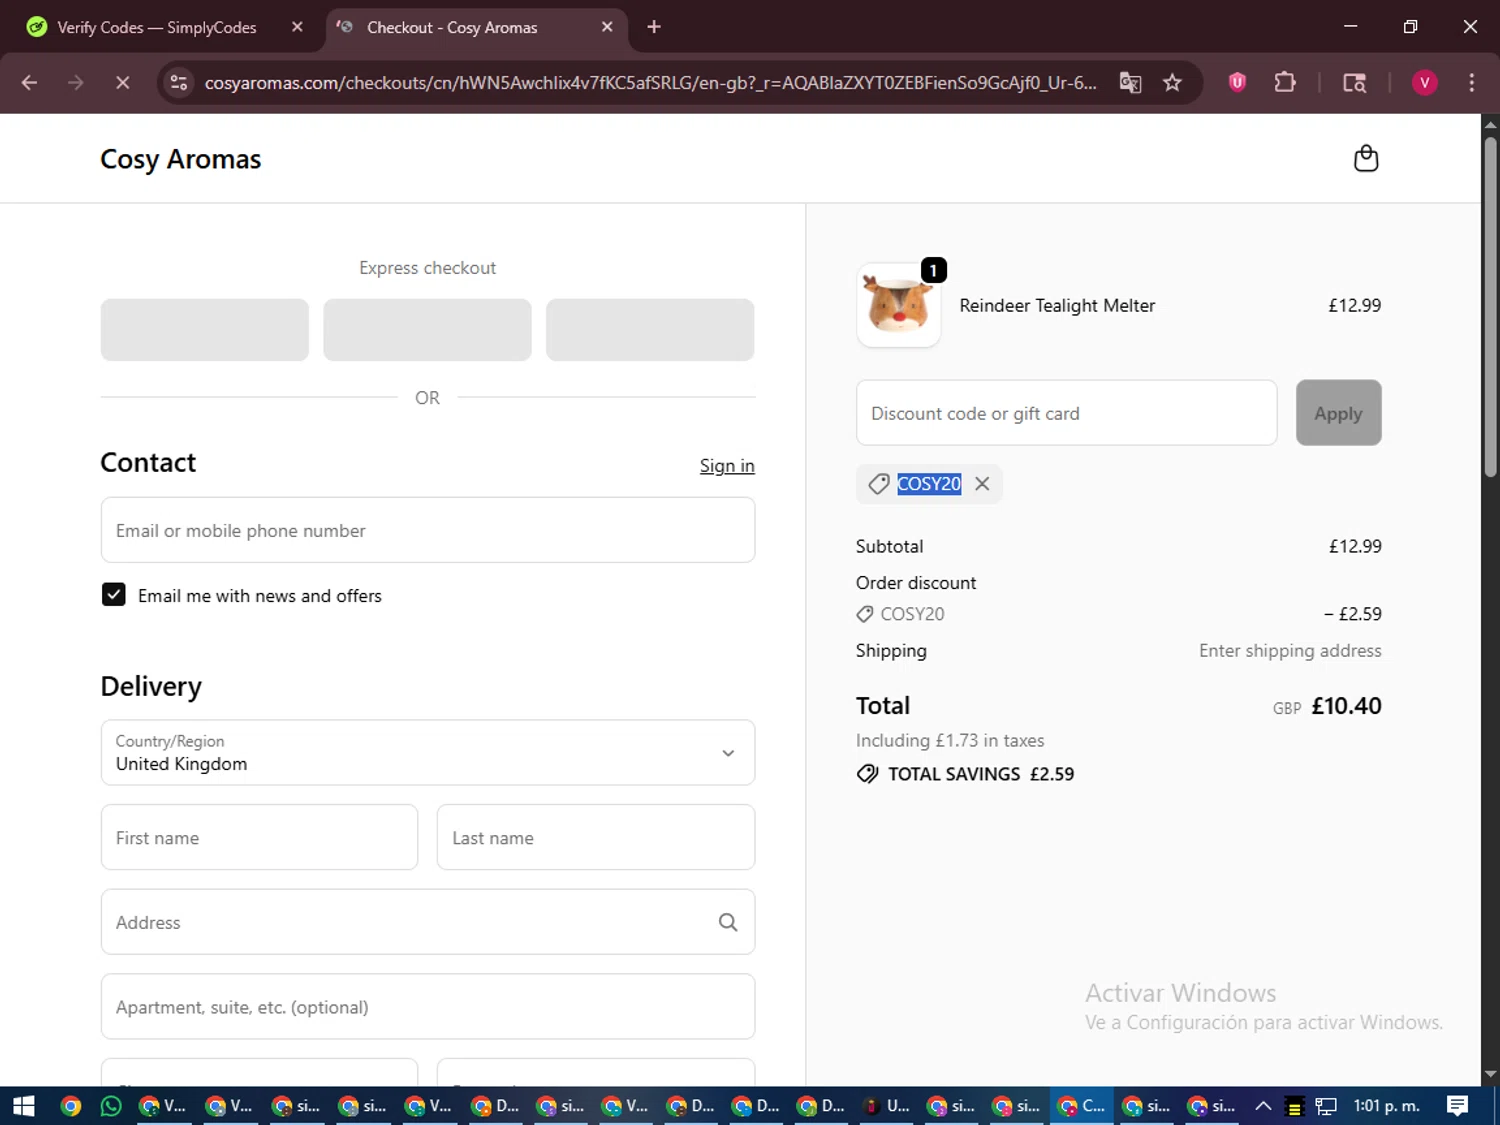Close the Verify Codes — SimplyCodes tab
The image size is (1500, 1125).
click(297, 27)
